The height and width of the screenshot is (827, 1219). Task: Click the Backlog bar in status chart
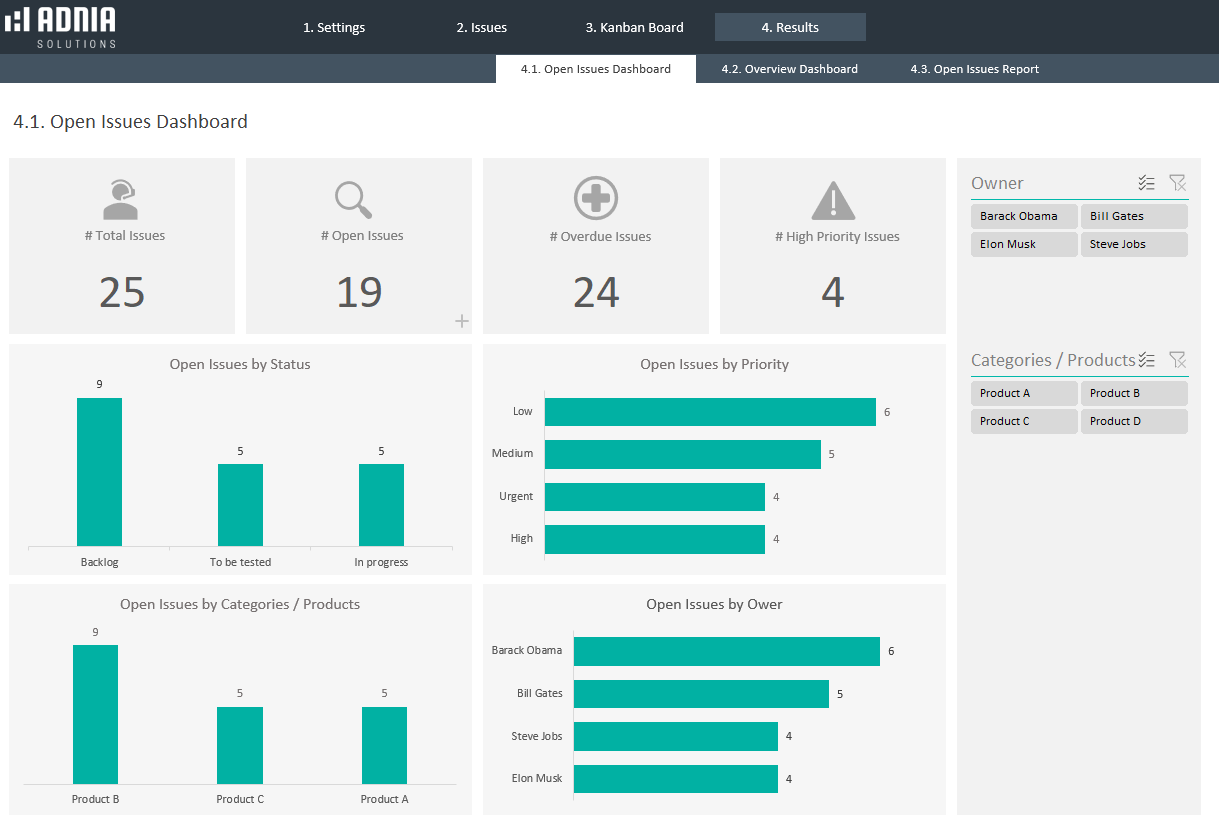click(x=99, y=471)
